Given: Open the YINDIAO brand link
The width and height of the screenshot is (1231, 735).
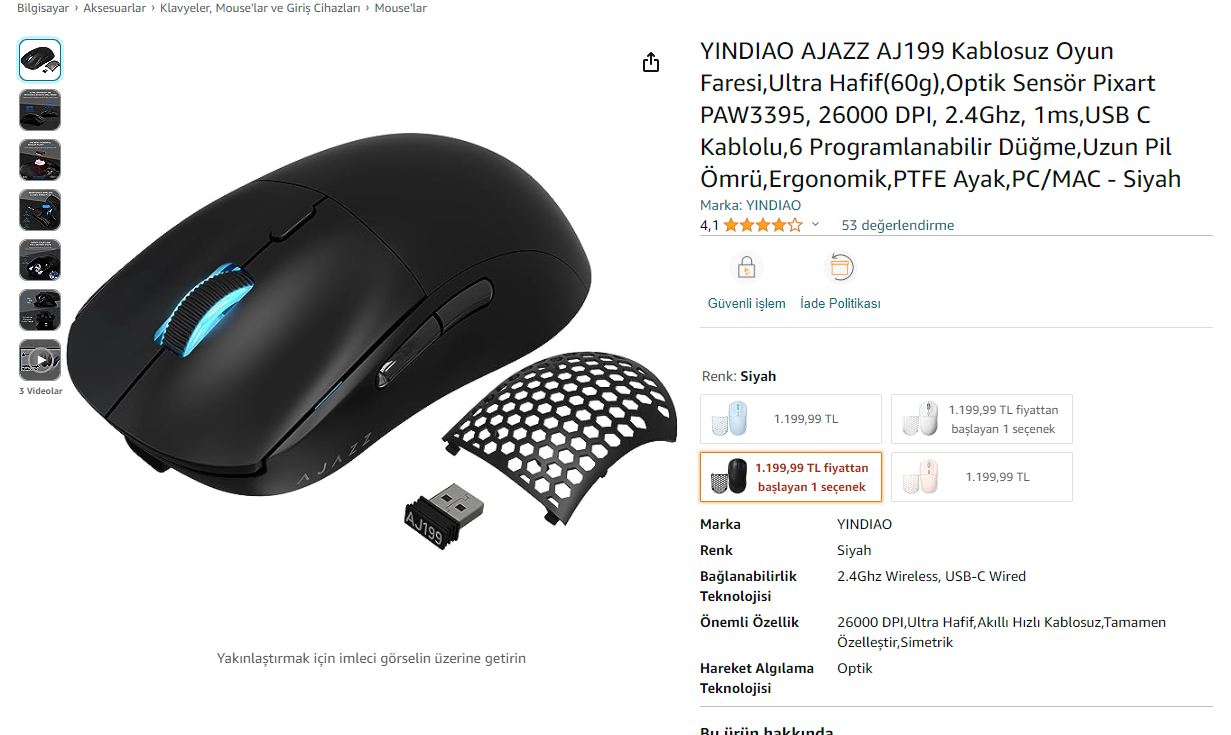Looking at the screenshot, I should [773, 205].
